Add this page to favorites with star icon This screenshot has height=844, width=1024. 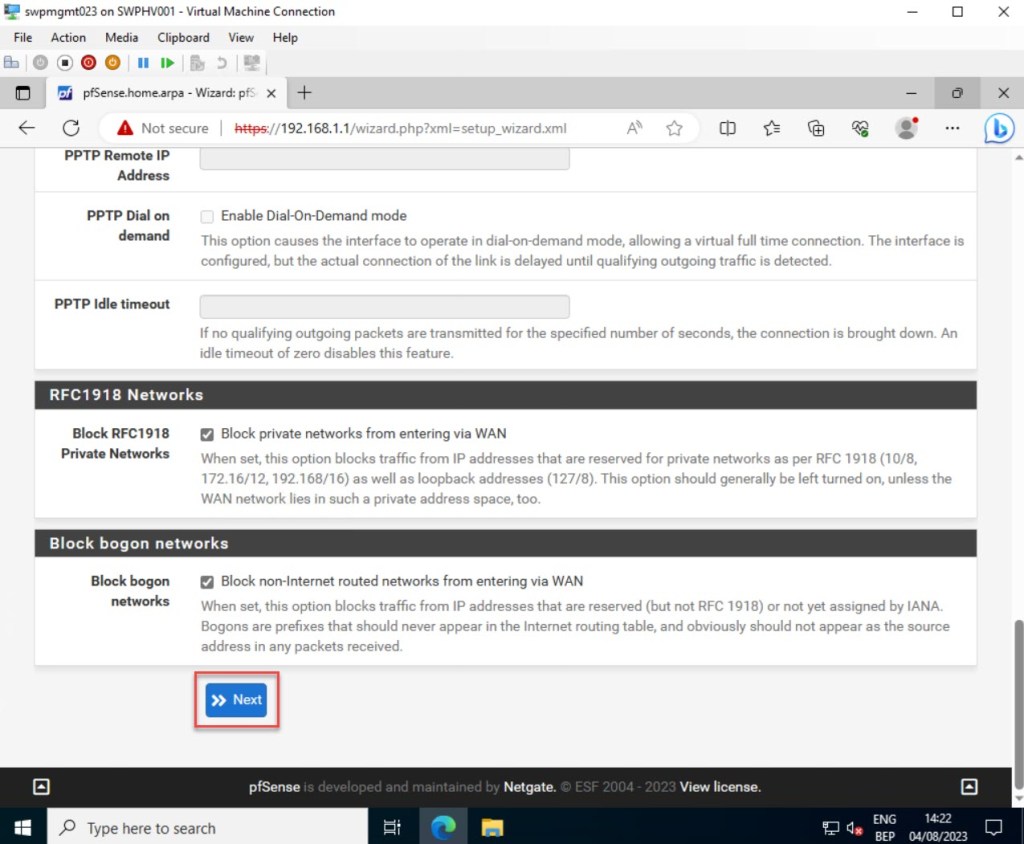coord(674,128)
